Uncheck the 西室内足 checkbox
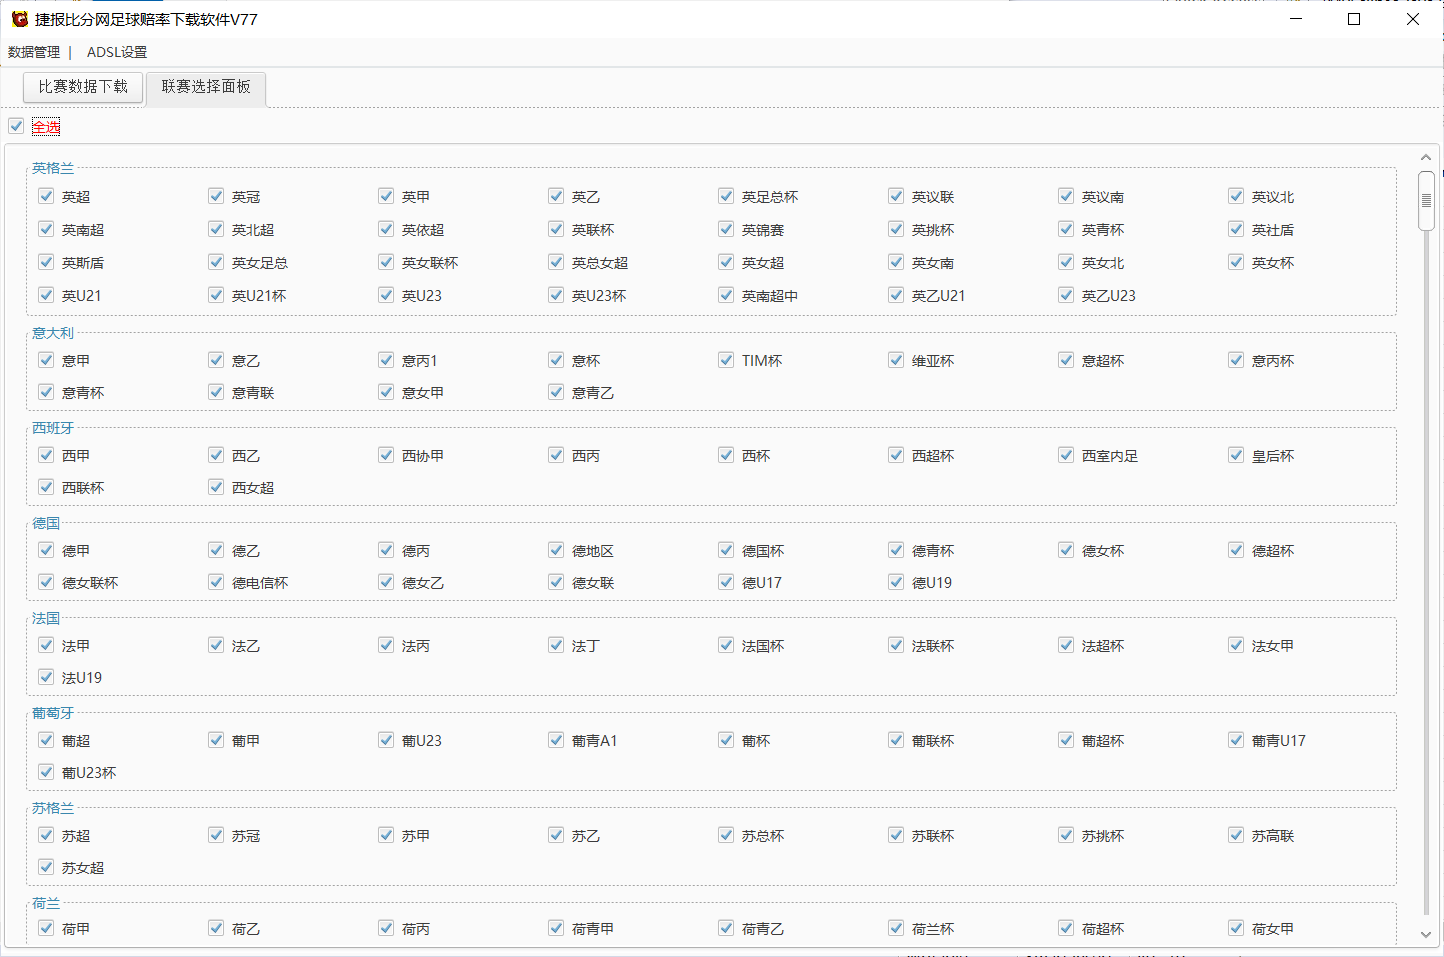1444x957 pixels. 1066,455
